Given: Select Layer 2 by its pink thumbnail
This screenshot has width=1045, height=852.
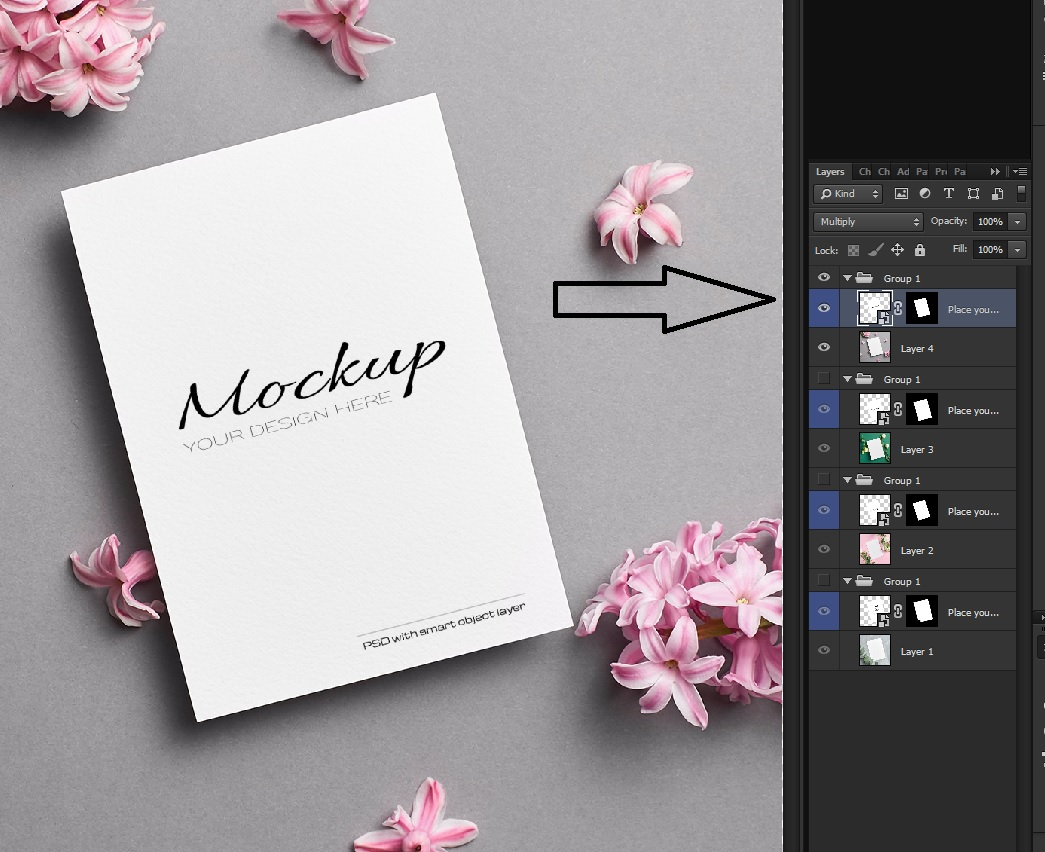Looking at the screenshot, I should click(x=875, y=549).
